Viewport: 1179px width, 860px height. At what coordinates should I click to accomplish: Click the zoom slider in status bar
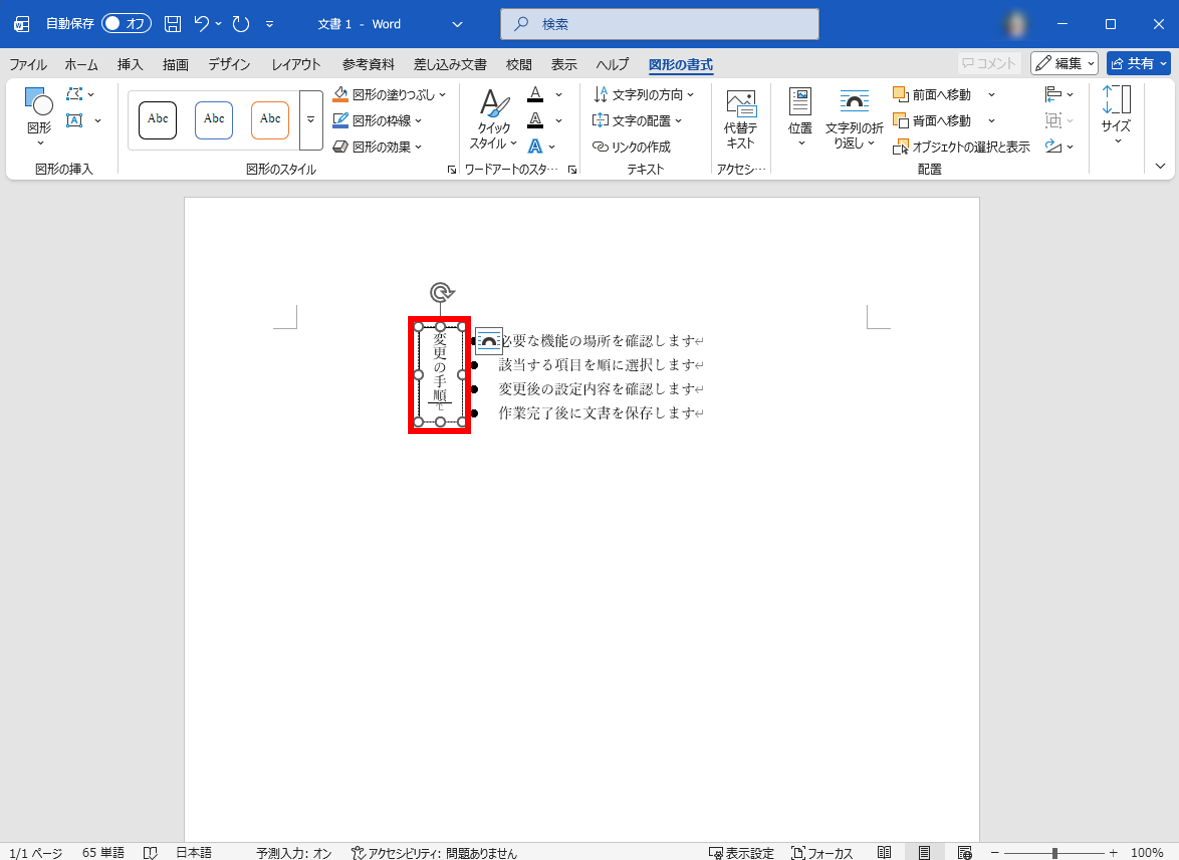coord(1054,852)
